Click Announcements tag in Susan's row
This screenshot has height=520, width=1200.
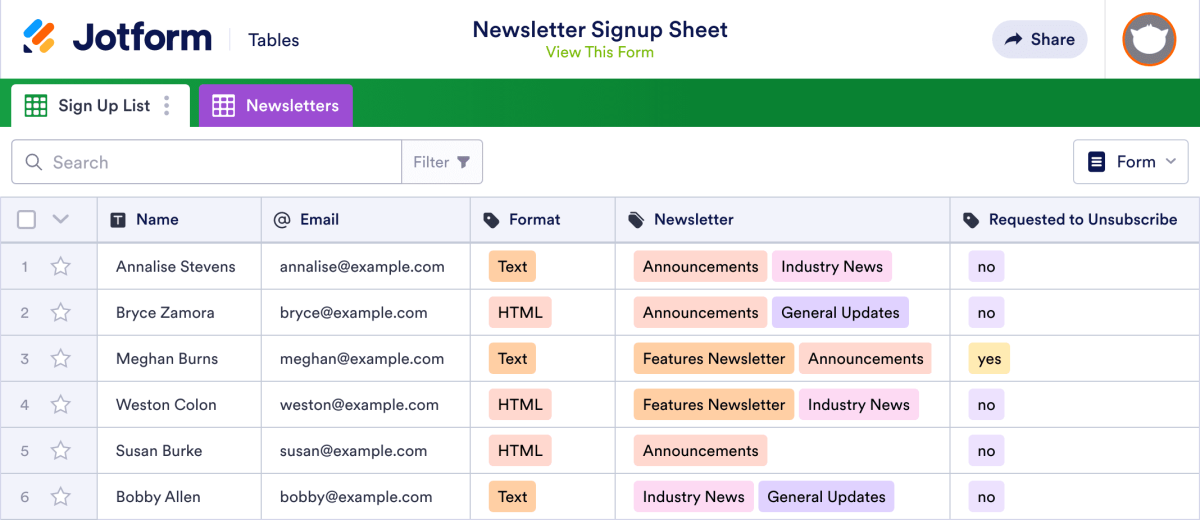point(700,450)
